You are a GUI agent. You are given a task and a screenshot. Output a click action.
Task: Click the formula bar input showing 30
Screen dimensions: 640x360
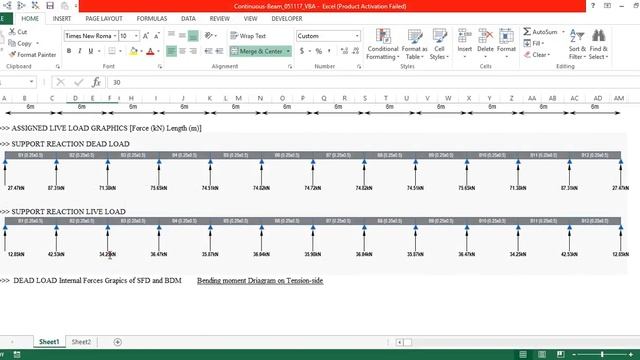pyautogui.click(x=373, y=82)
